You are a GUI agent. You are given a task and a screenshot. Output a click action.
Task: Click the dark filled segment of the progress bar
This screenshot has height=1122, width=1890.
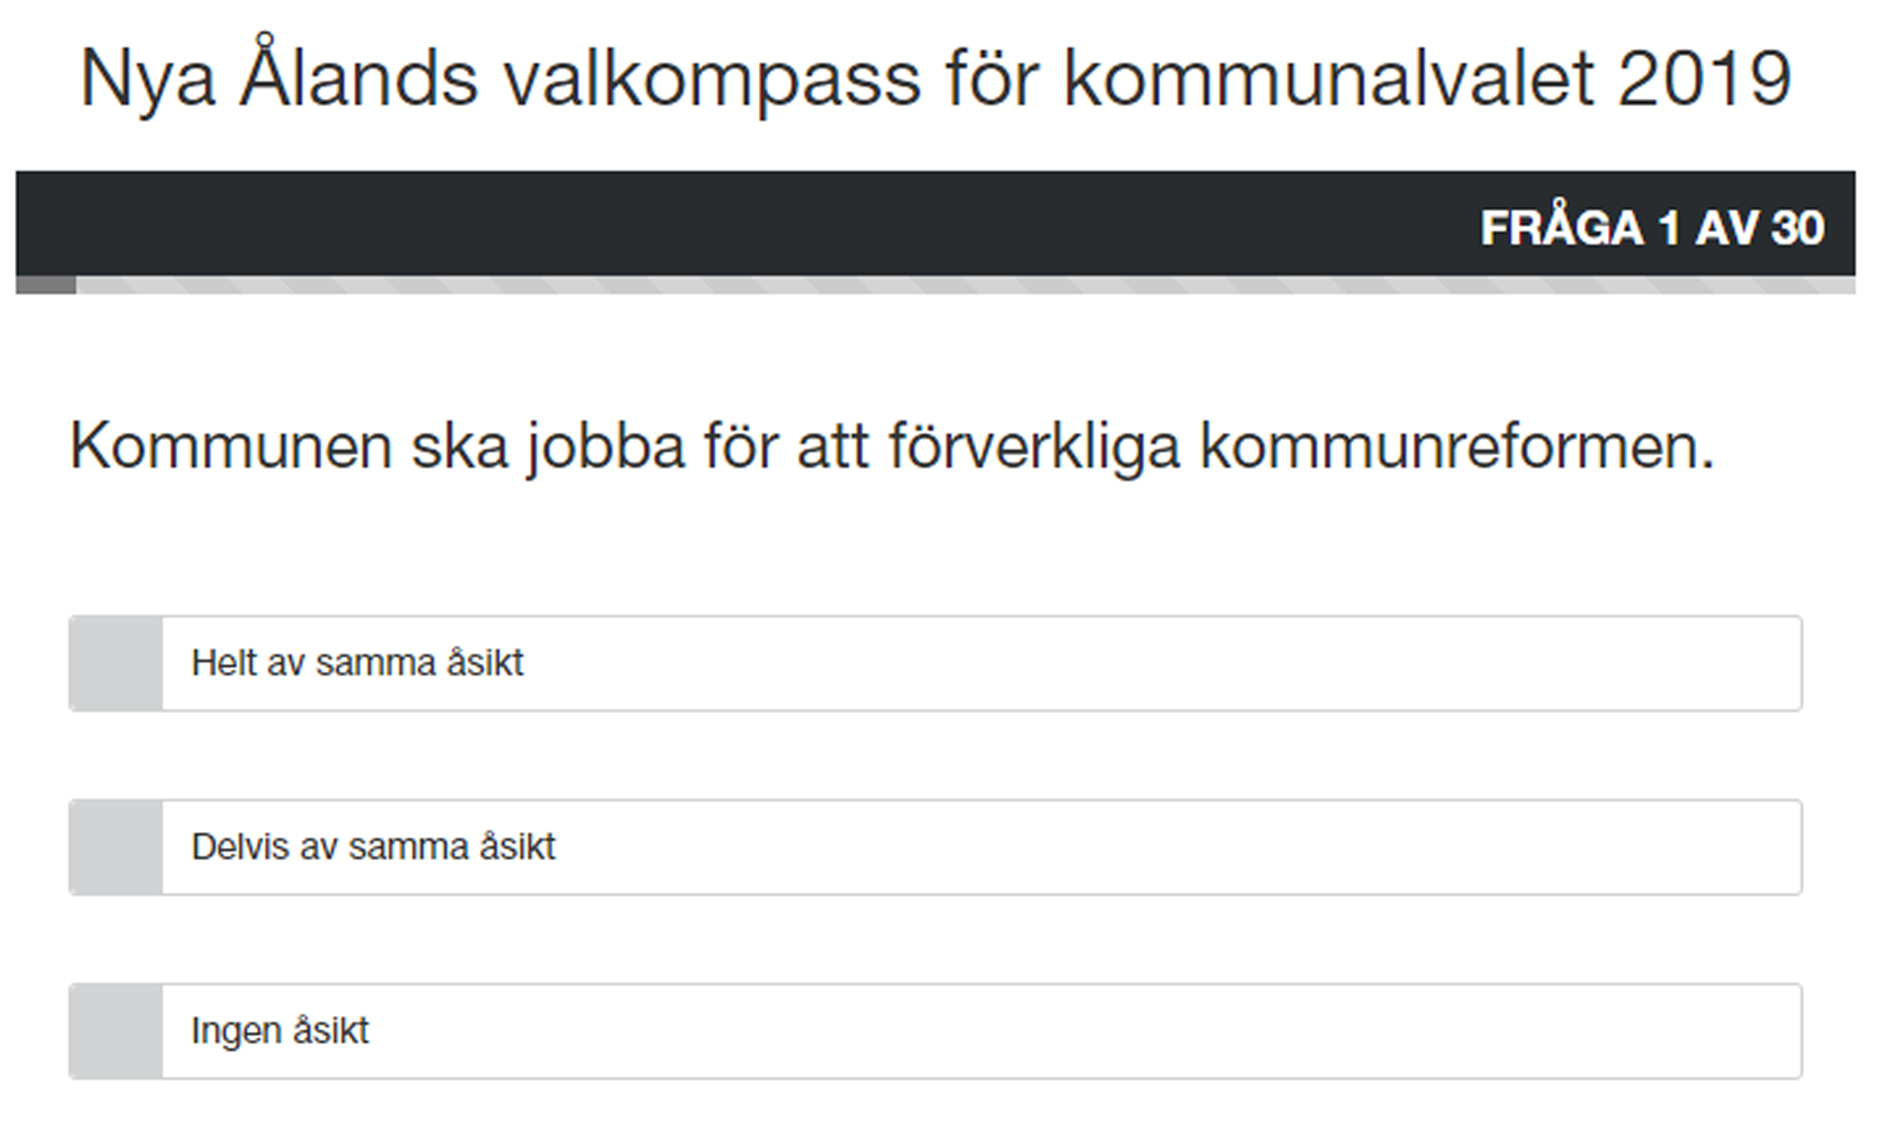(x=46, y=286)
